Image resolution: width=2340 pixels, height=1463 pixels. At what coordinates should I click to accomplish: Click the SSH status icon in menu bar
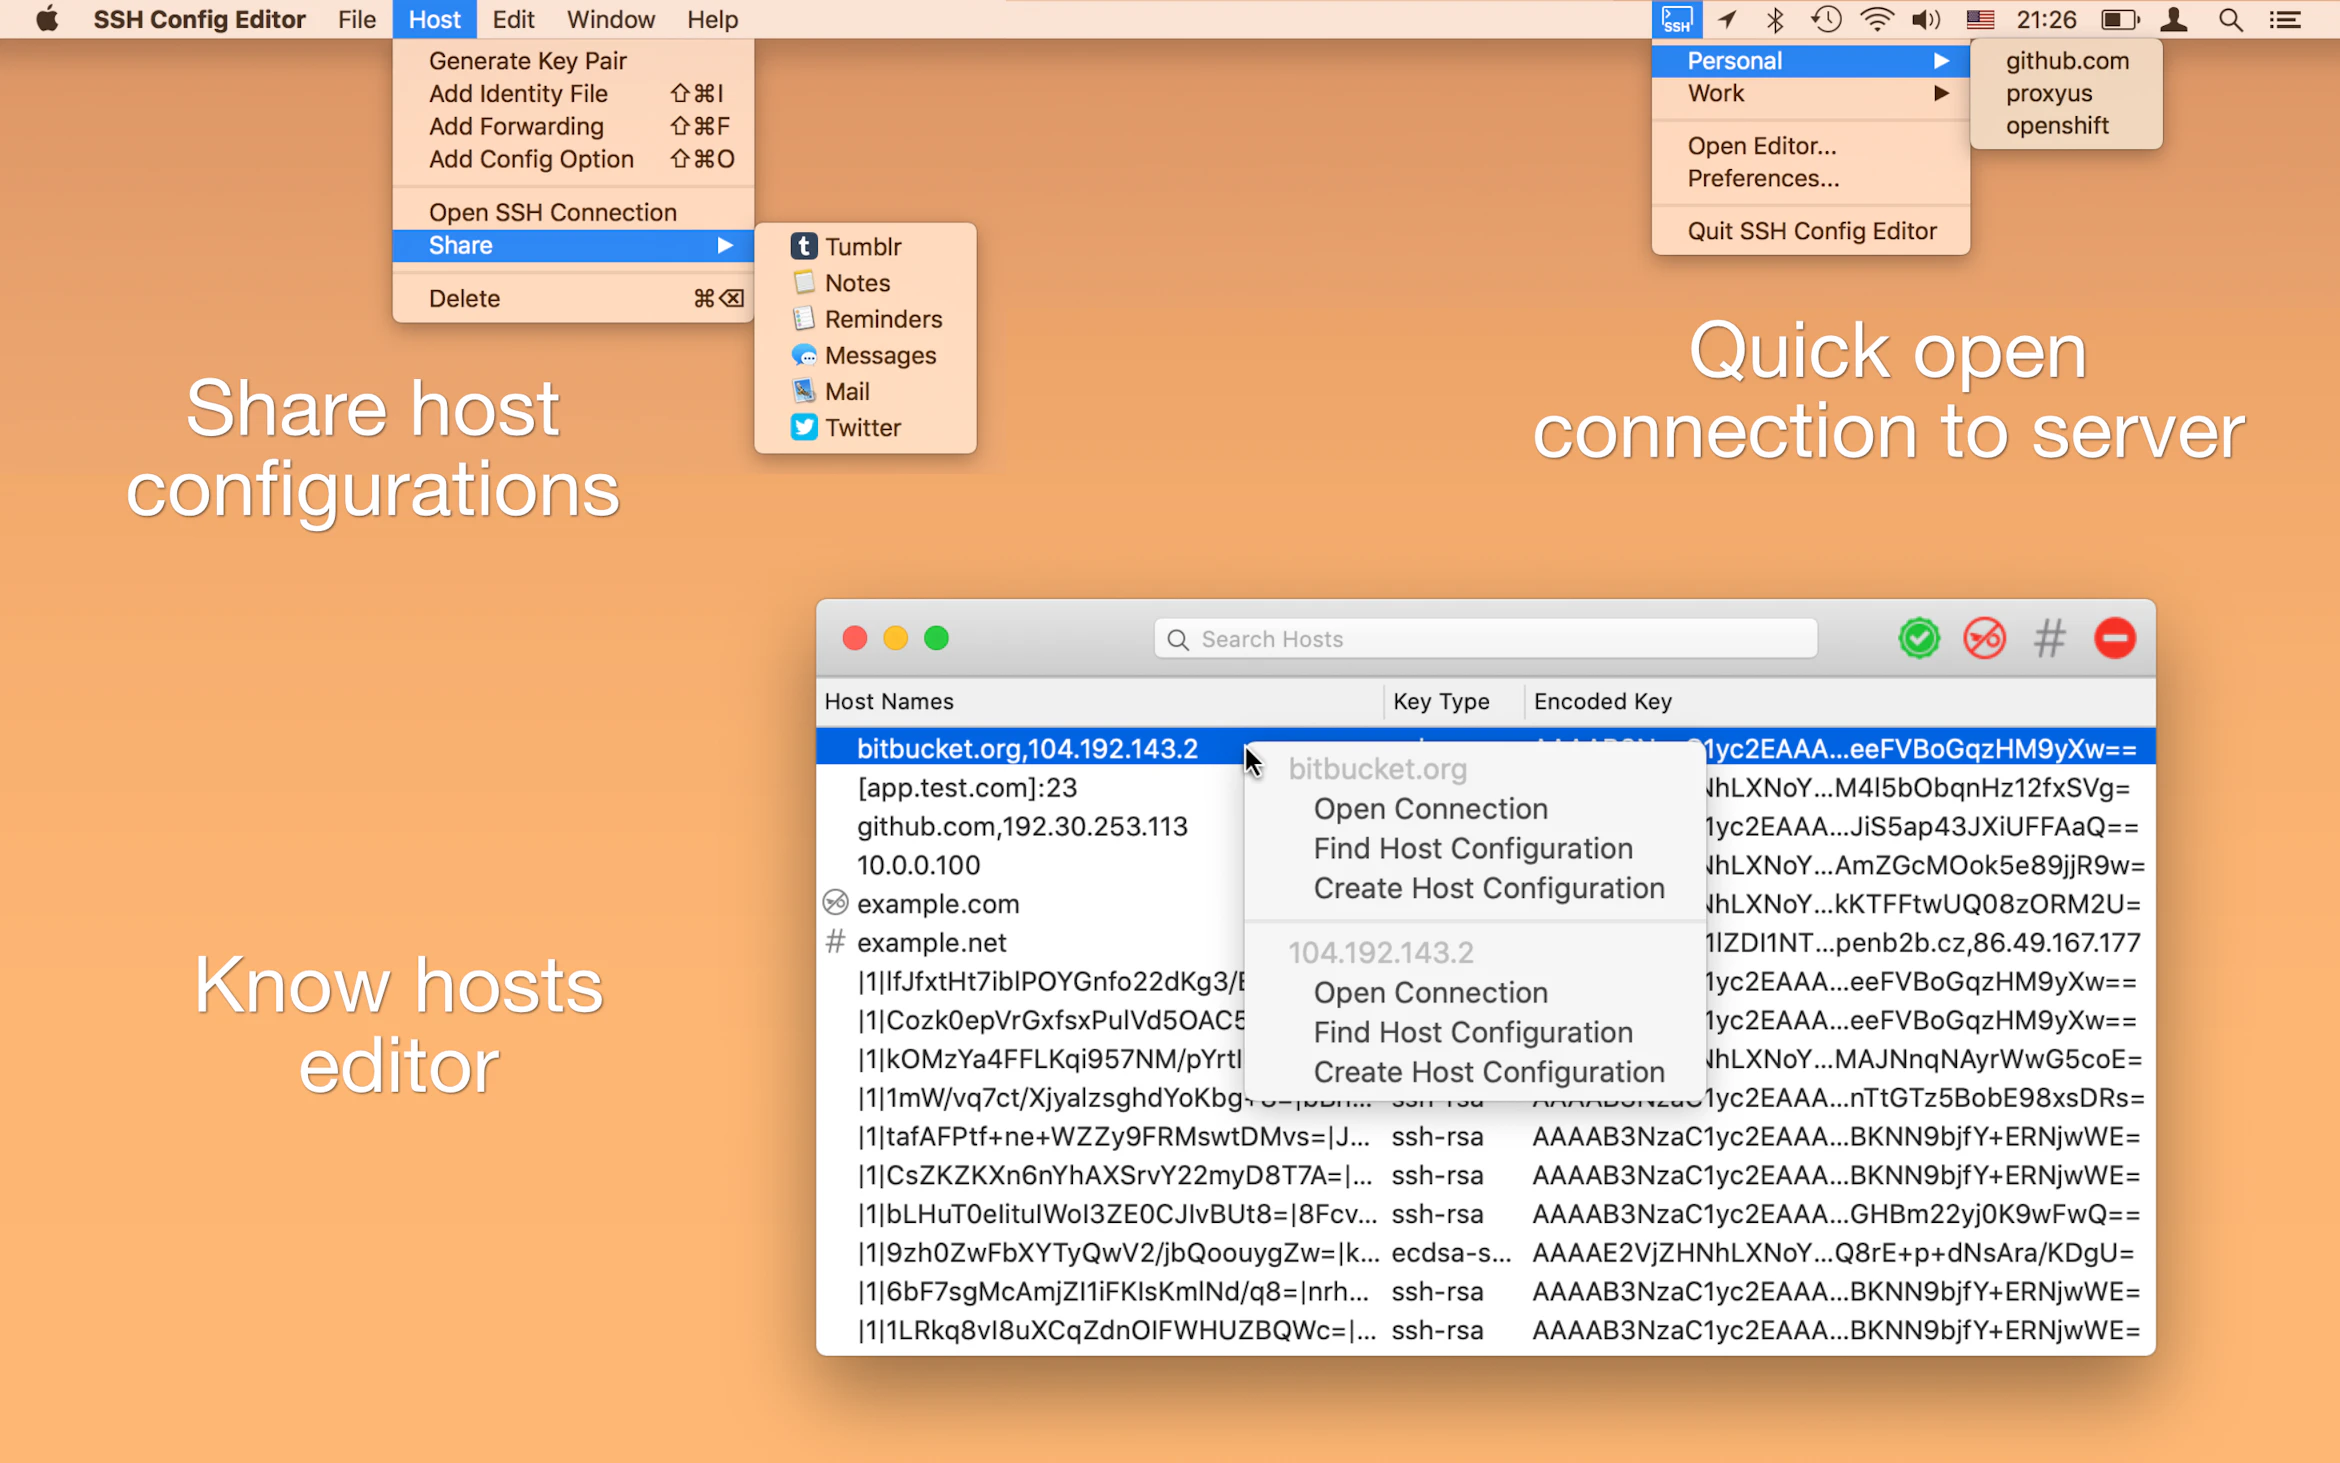(x=1677, y=20)
